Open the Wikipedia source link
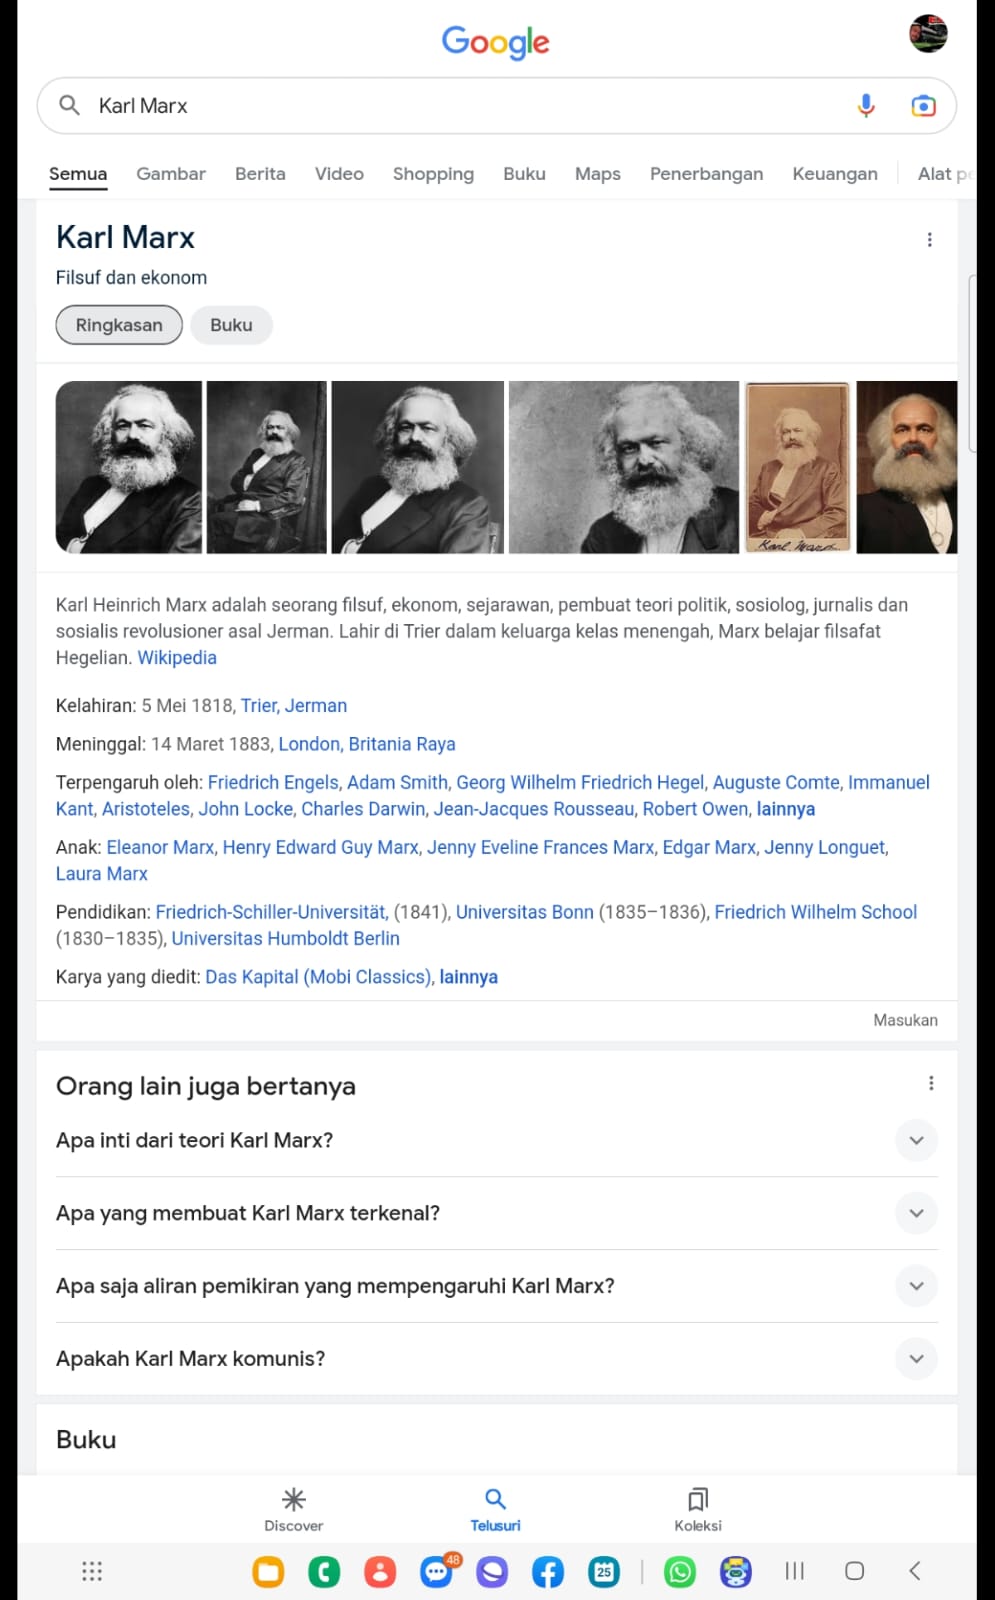 click(177, 658)
